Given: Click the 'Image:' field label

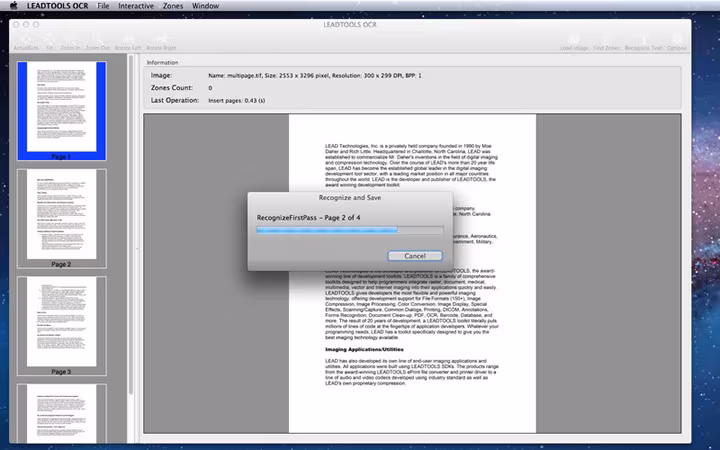Looking at the screenshot, I should (162, 75).
